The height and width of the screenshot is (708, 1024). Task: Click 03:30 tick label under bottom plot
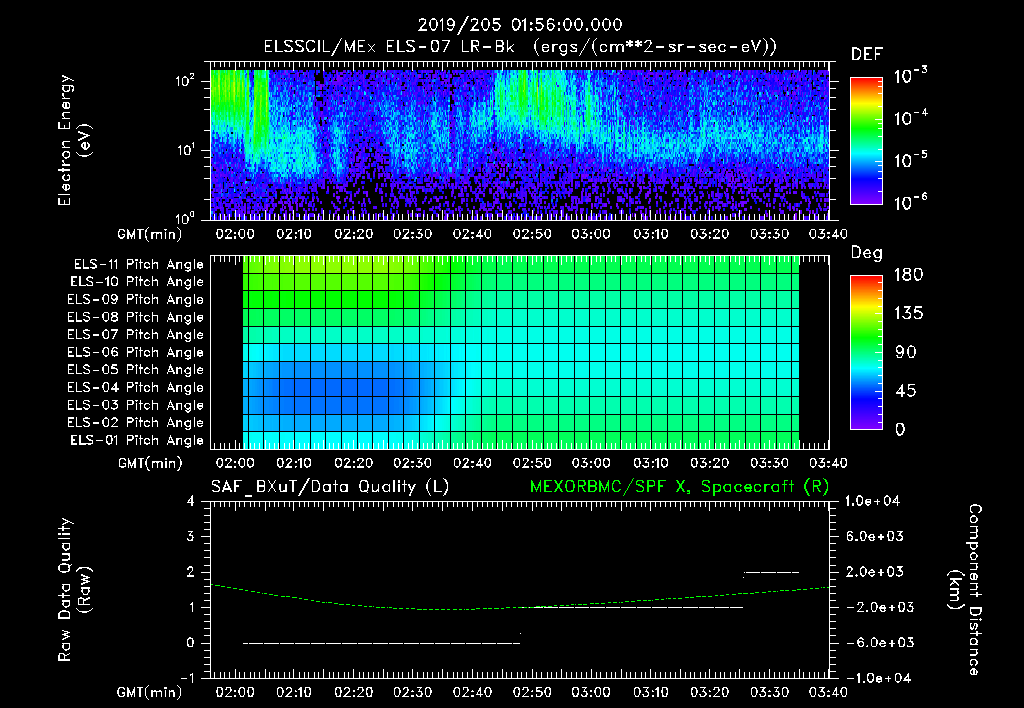tap(769, 692)
